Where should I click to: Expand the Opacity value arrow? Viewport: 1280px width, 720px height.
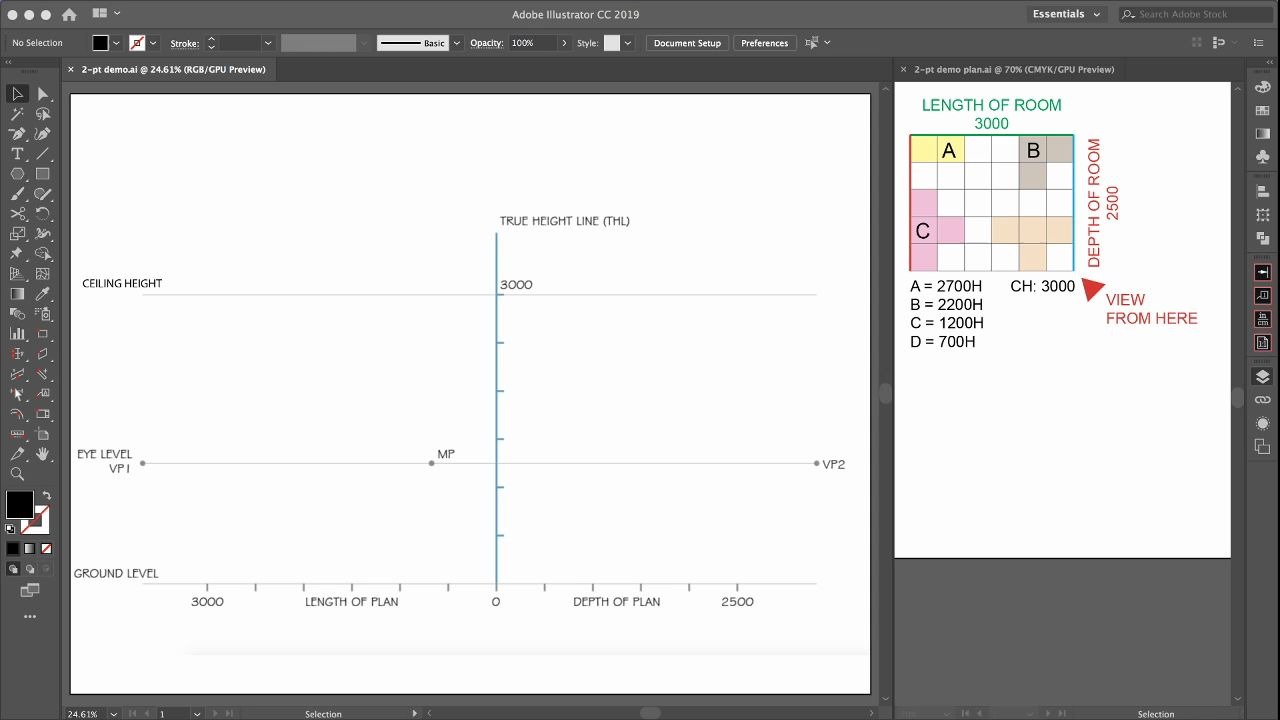(564, 43)
